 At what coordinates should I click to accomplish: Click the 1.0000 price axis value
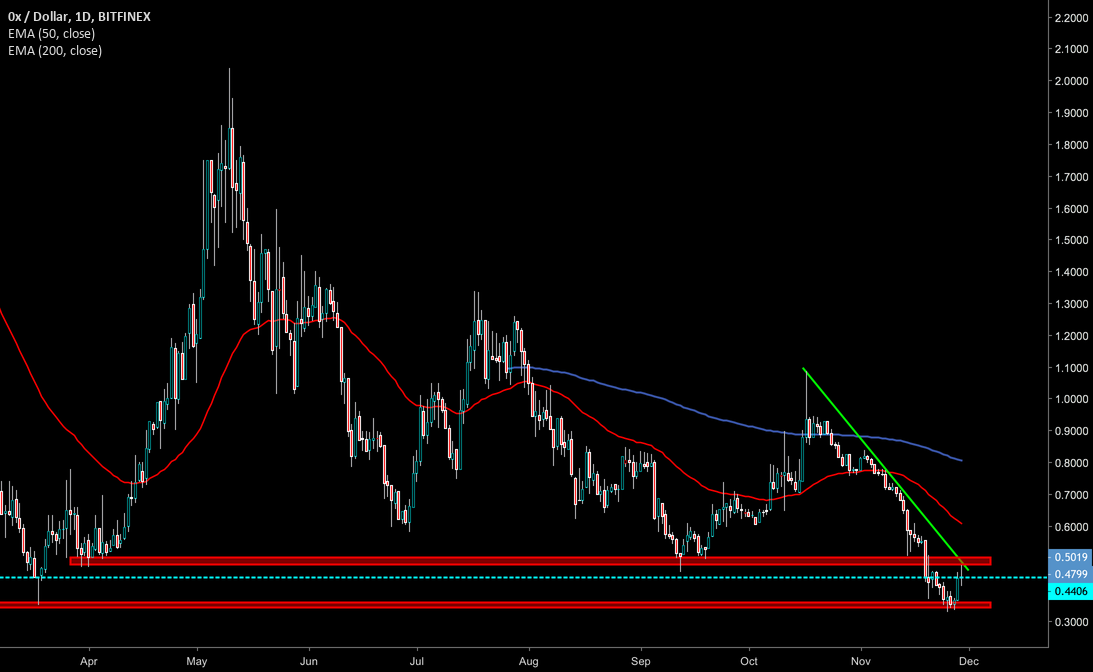[1071, 399]
